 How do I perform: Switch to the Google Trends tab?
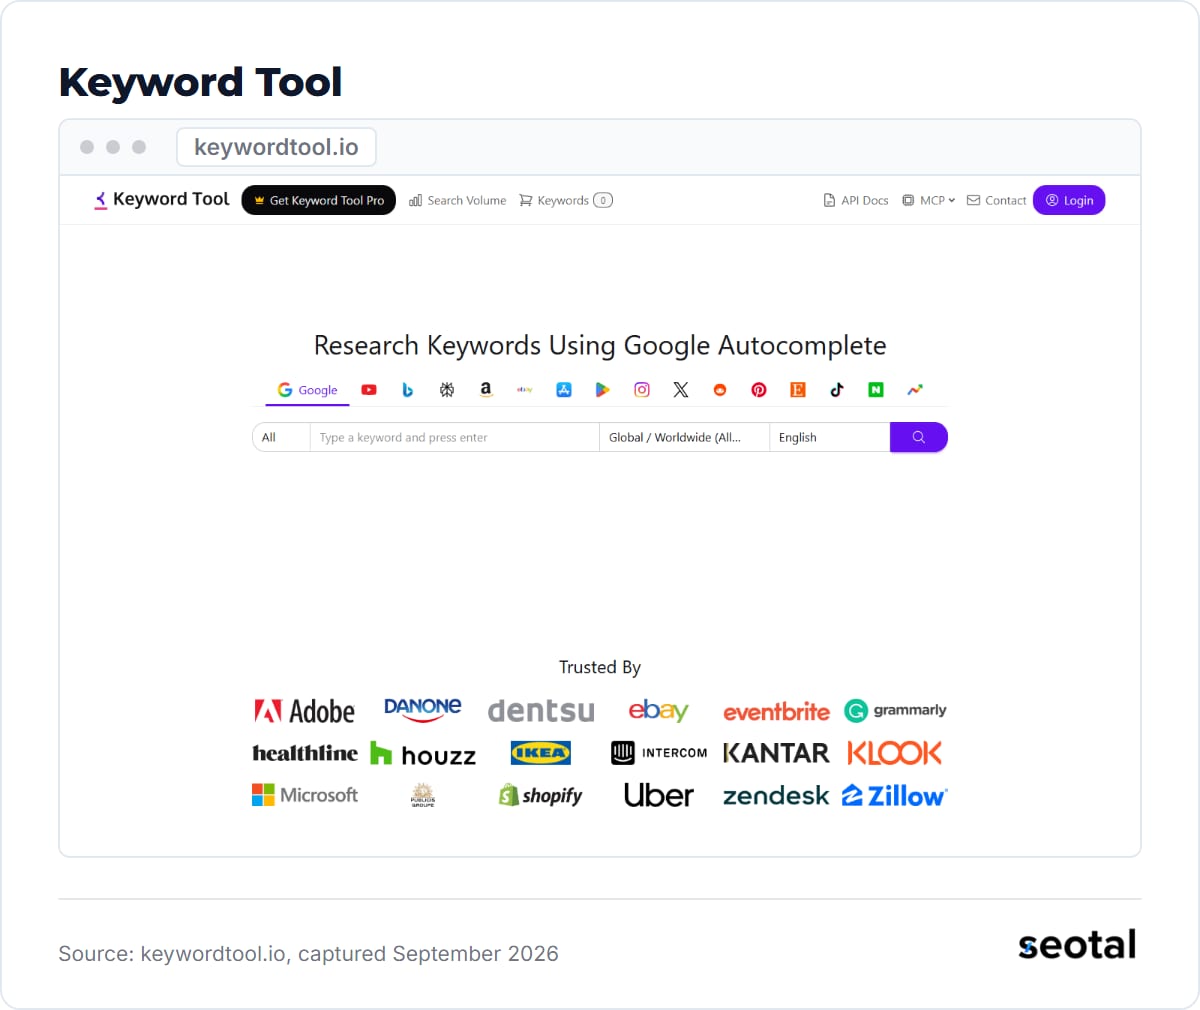915,390
